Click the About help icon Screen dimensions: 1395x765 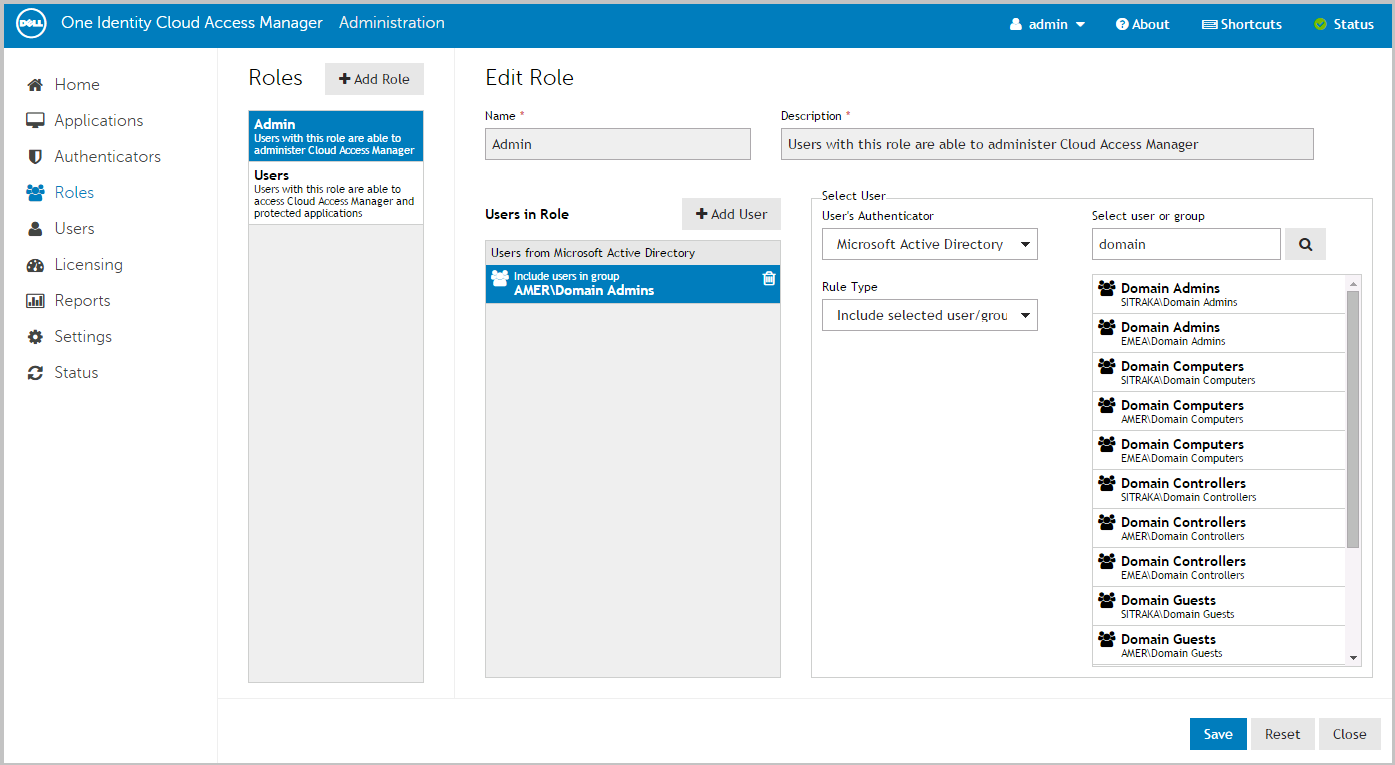1142,24
